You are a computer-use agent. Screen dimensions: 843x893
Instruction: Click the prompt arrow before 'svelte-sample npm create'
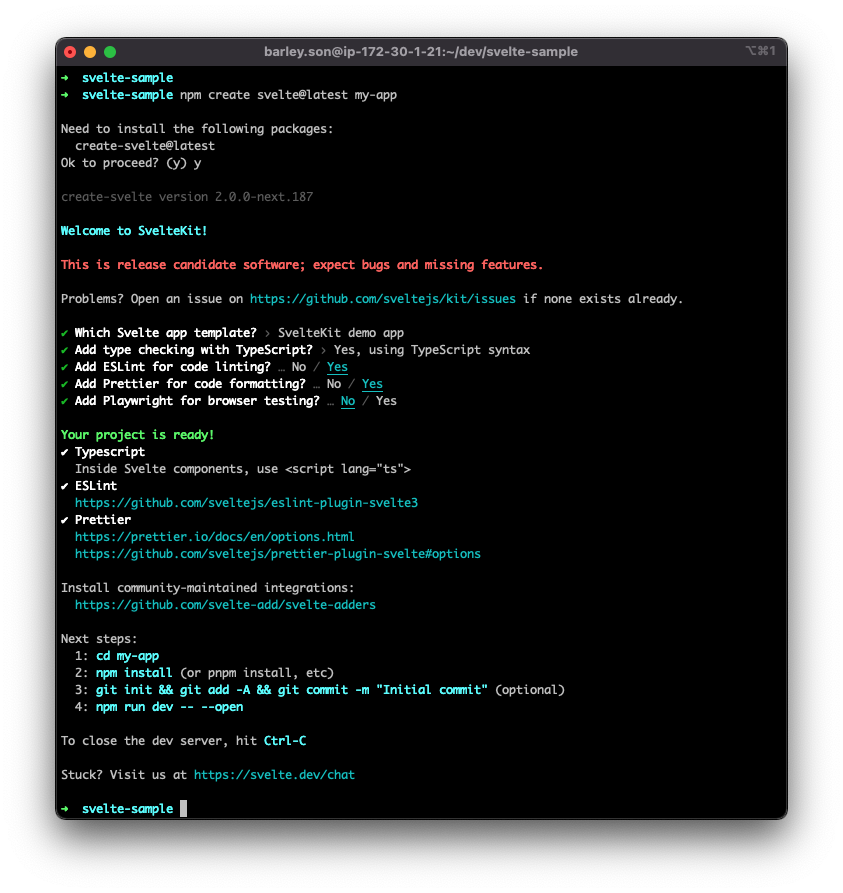click(65, 95)
